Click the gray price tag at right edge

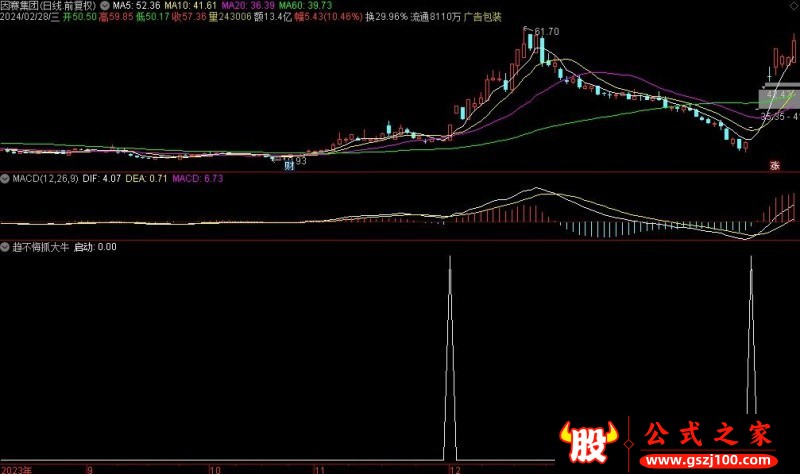(x=779, y=98)
